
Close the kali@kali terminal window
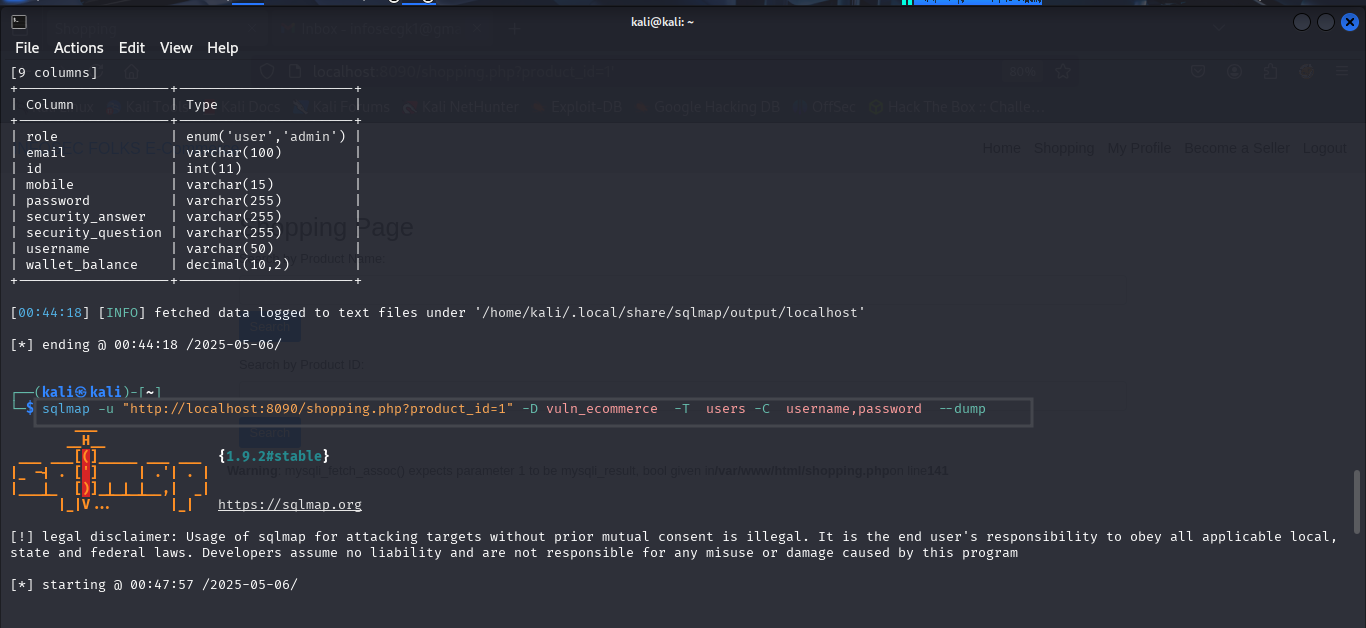click(1350, 22)
